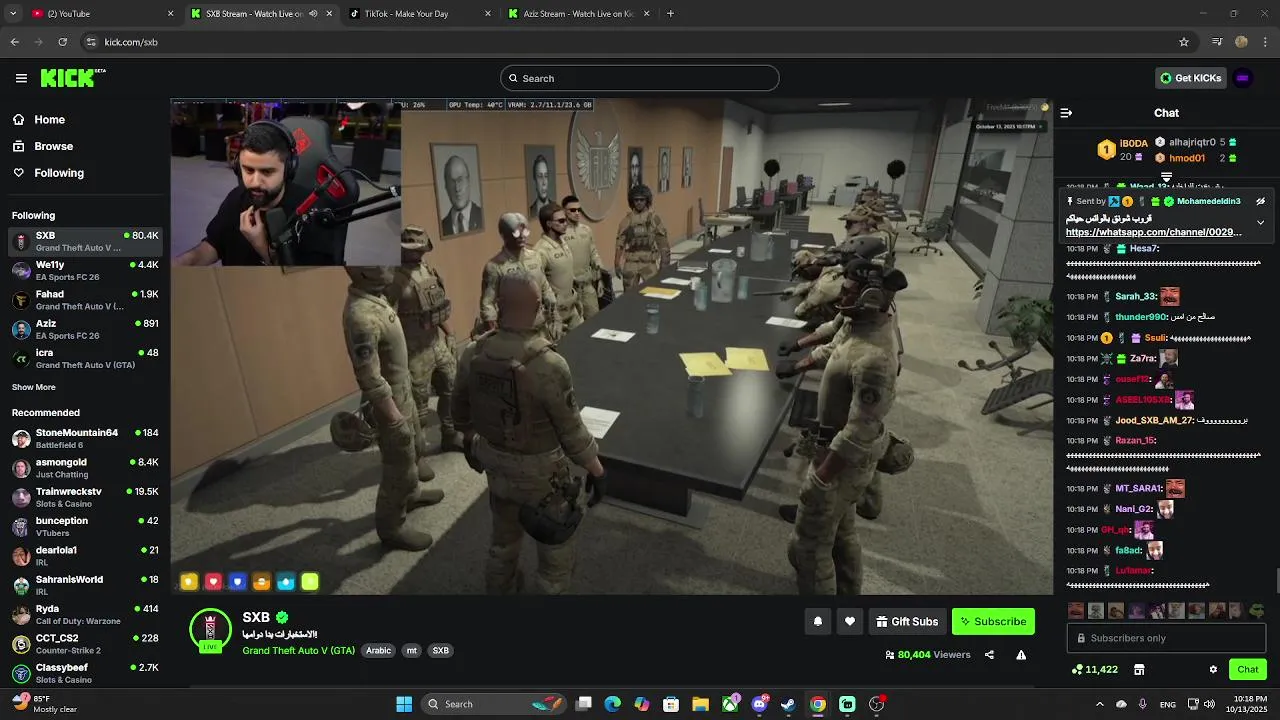Hide the pinned chat message
Image resolution: width=1280 pixels, height=720 pixels.
pyautogui.click(x=1260, y=201)
